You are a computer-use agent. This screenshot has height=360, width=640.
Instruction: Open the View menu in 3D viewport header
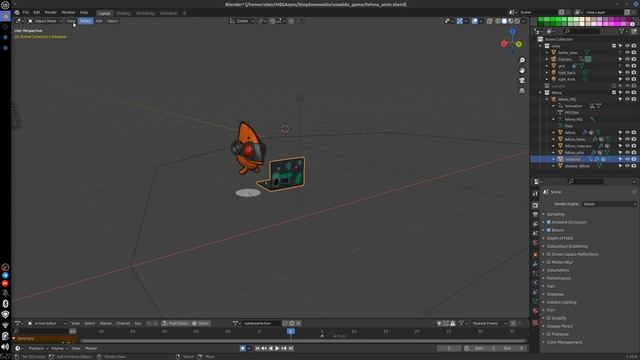coord(71,21)
